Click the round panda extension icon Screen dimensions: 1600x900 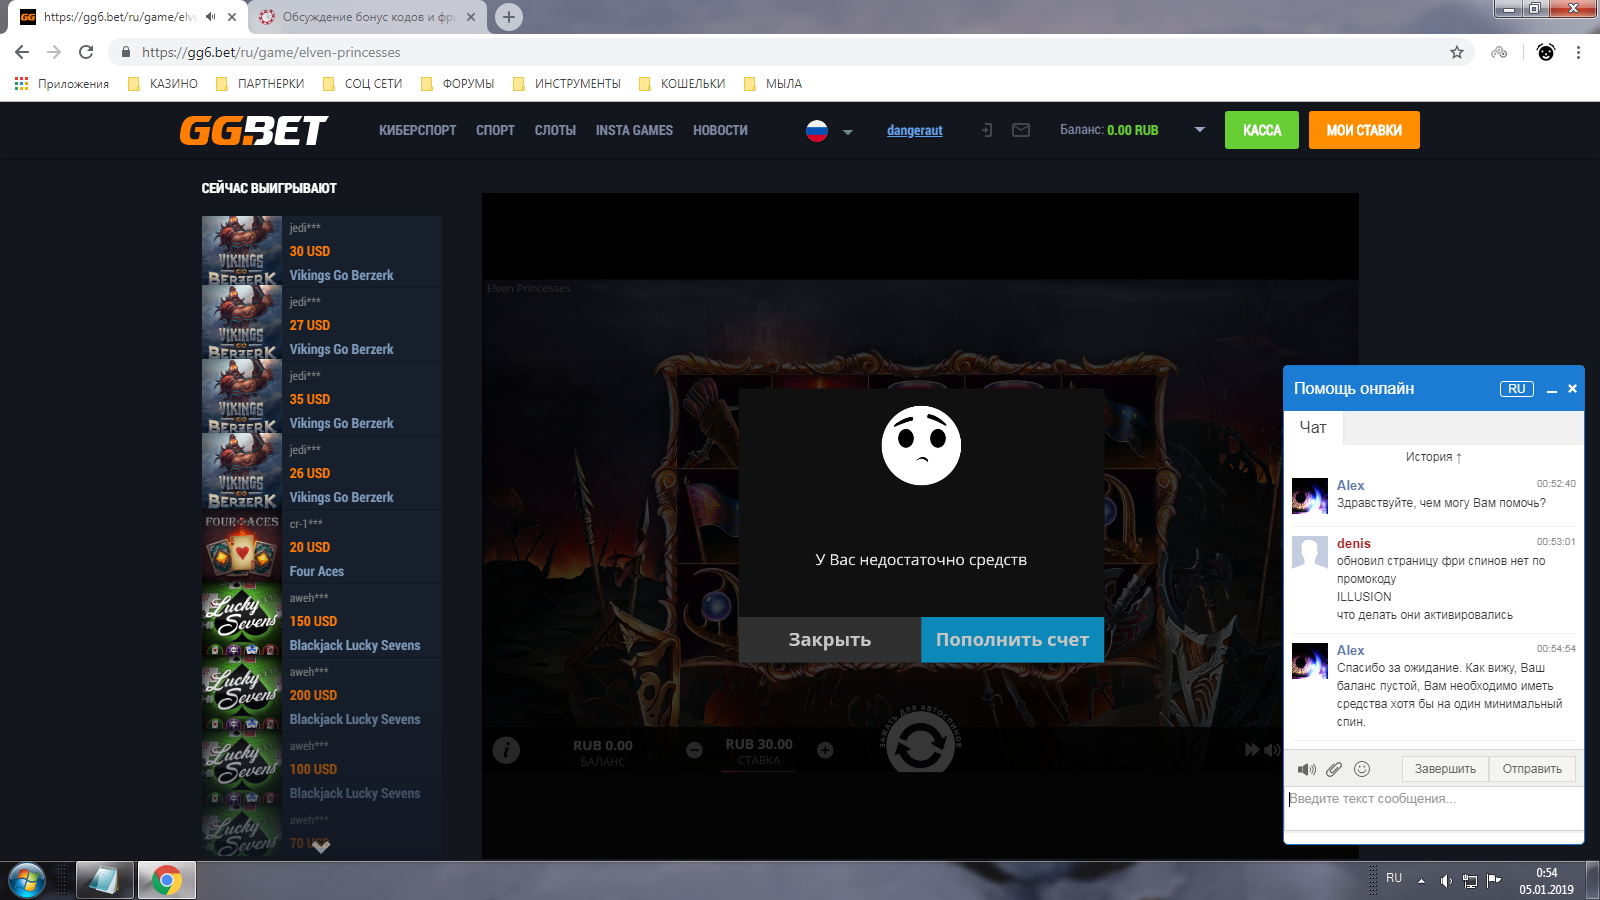coord(1546,52)
